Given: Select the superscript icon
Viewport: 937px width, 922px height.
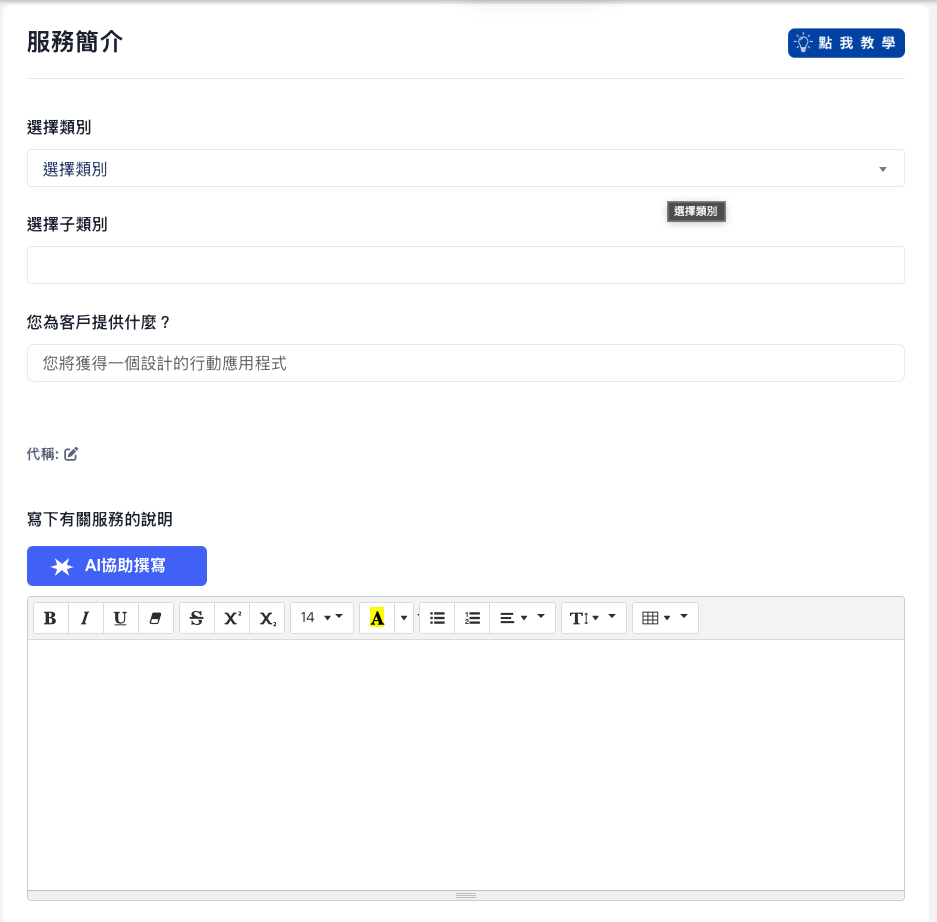Looking at the screenshot, I should tap(231, 617).
